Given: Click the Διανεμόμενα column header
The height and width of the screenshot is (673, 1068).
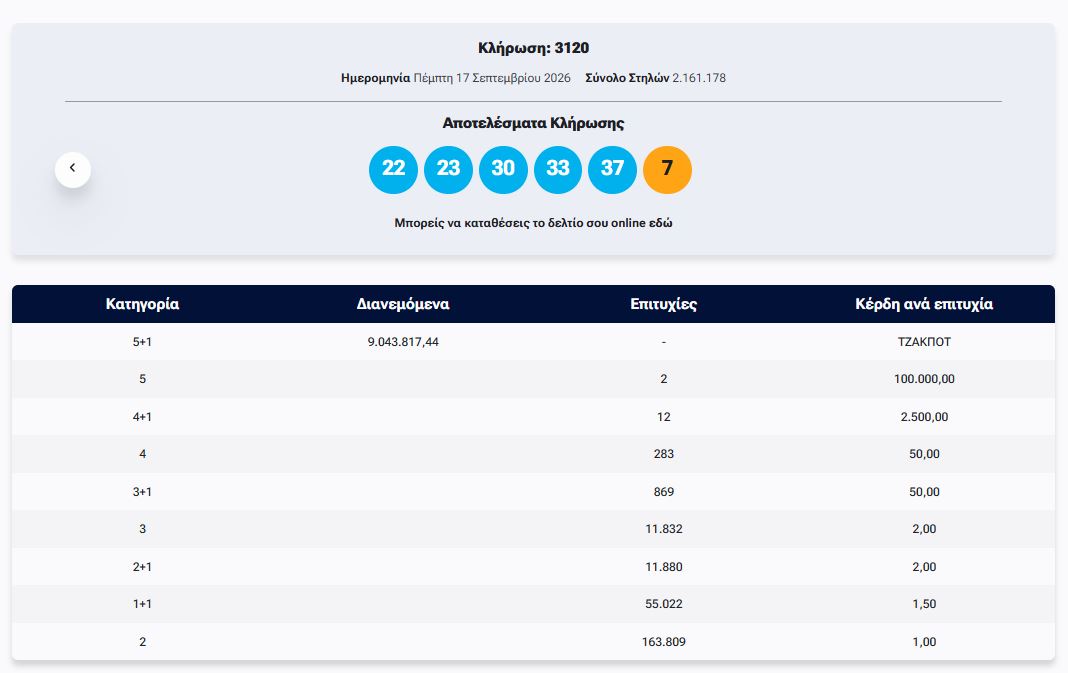Looking at the screenshot, I should pos(403,304).
